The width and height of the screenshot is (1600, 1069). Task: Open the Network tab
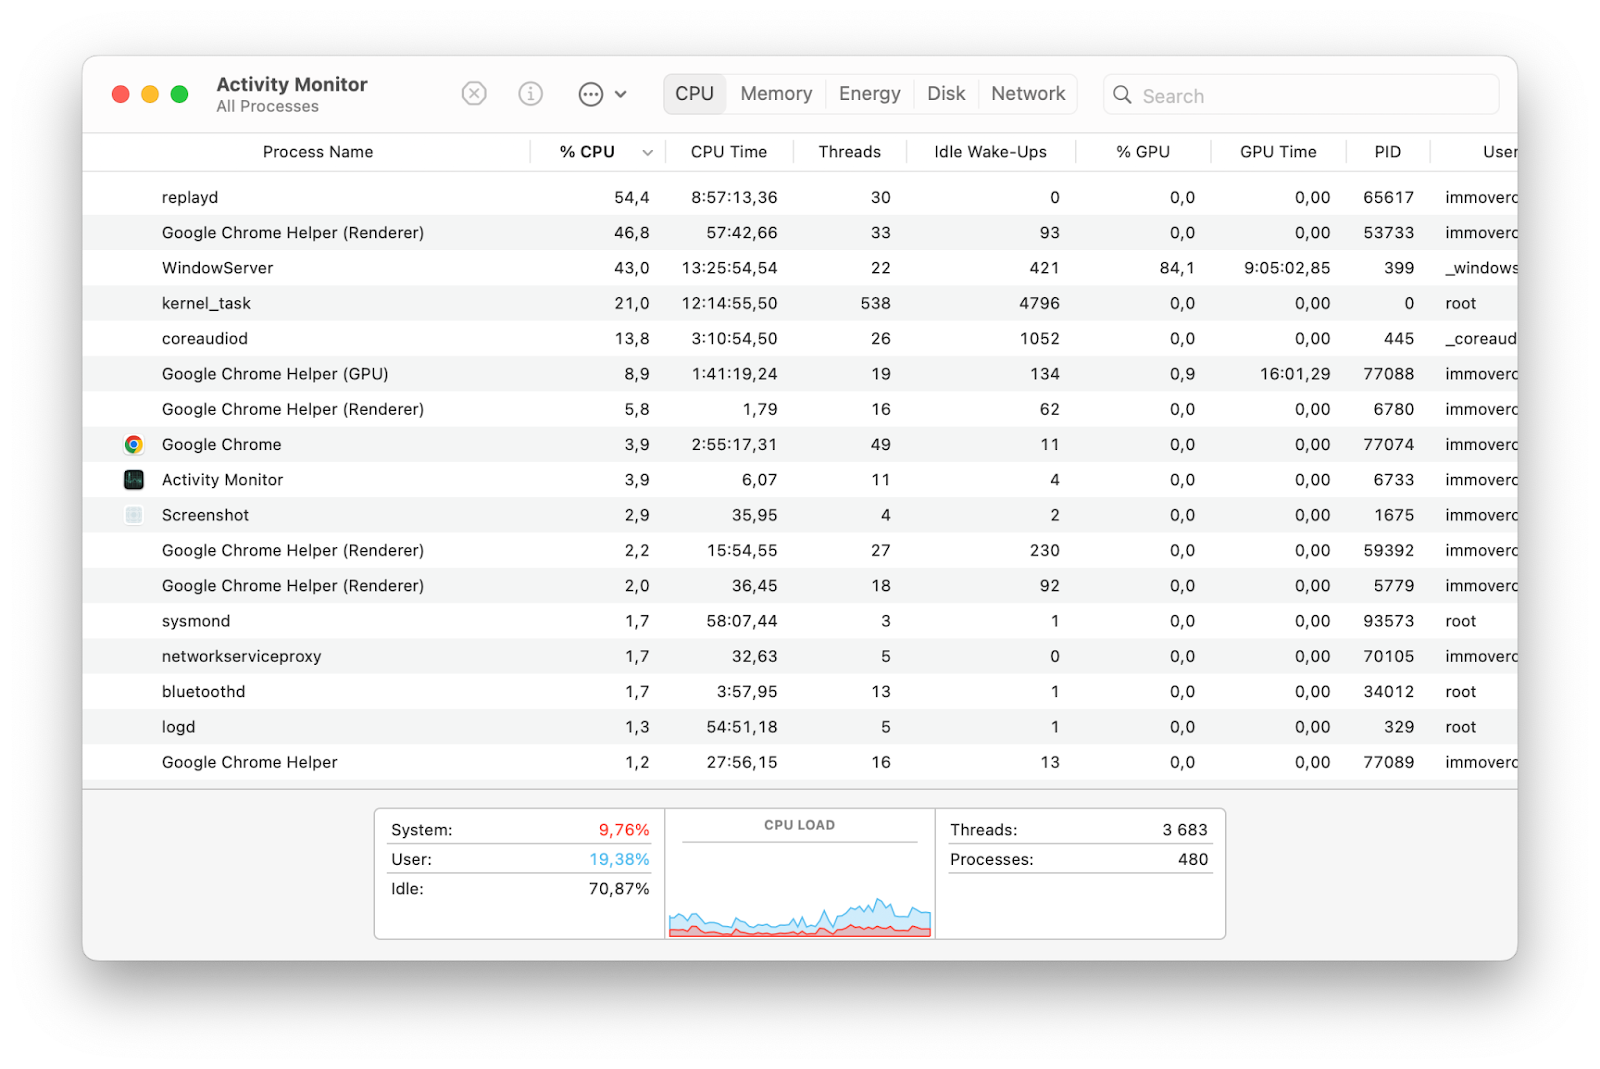pos(1028,93)
